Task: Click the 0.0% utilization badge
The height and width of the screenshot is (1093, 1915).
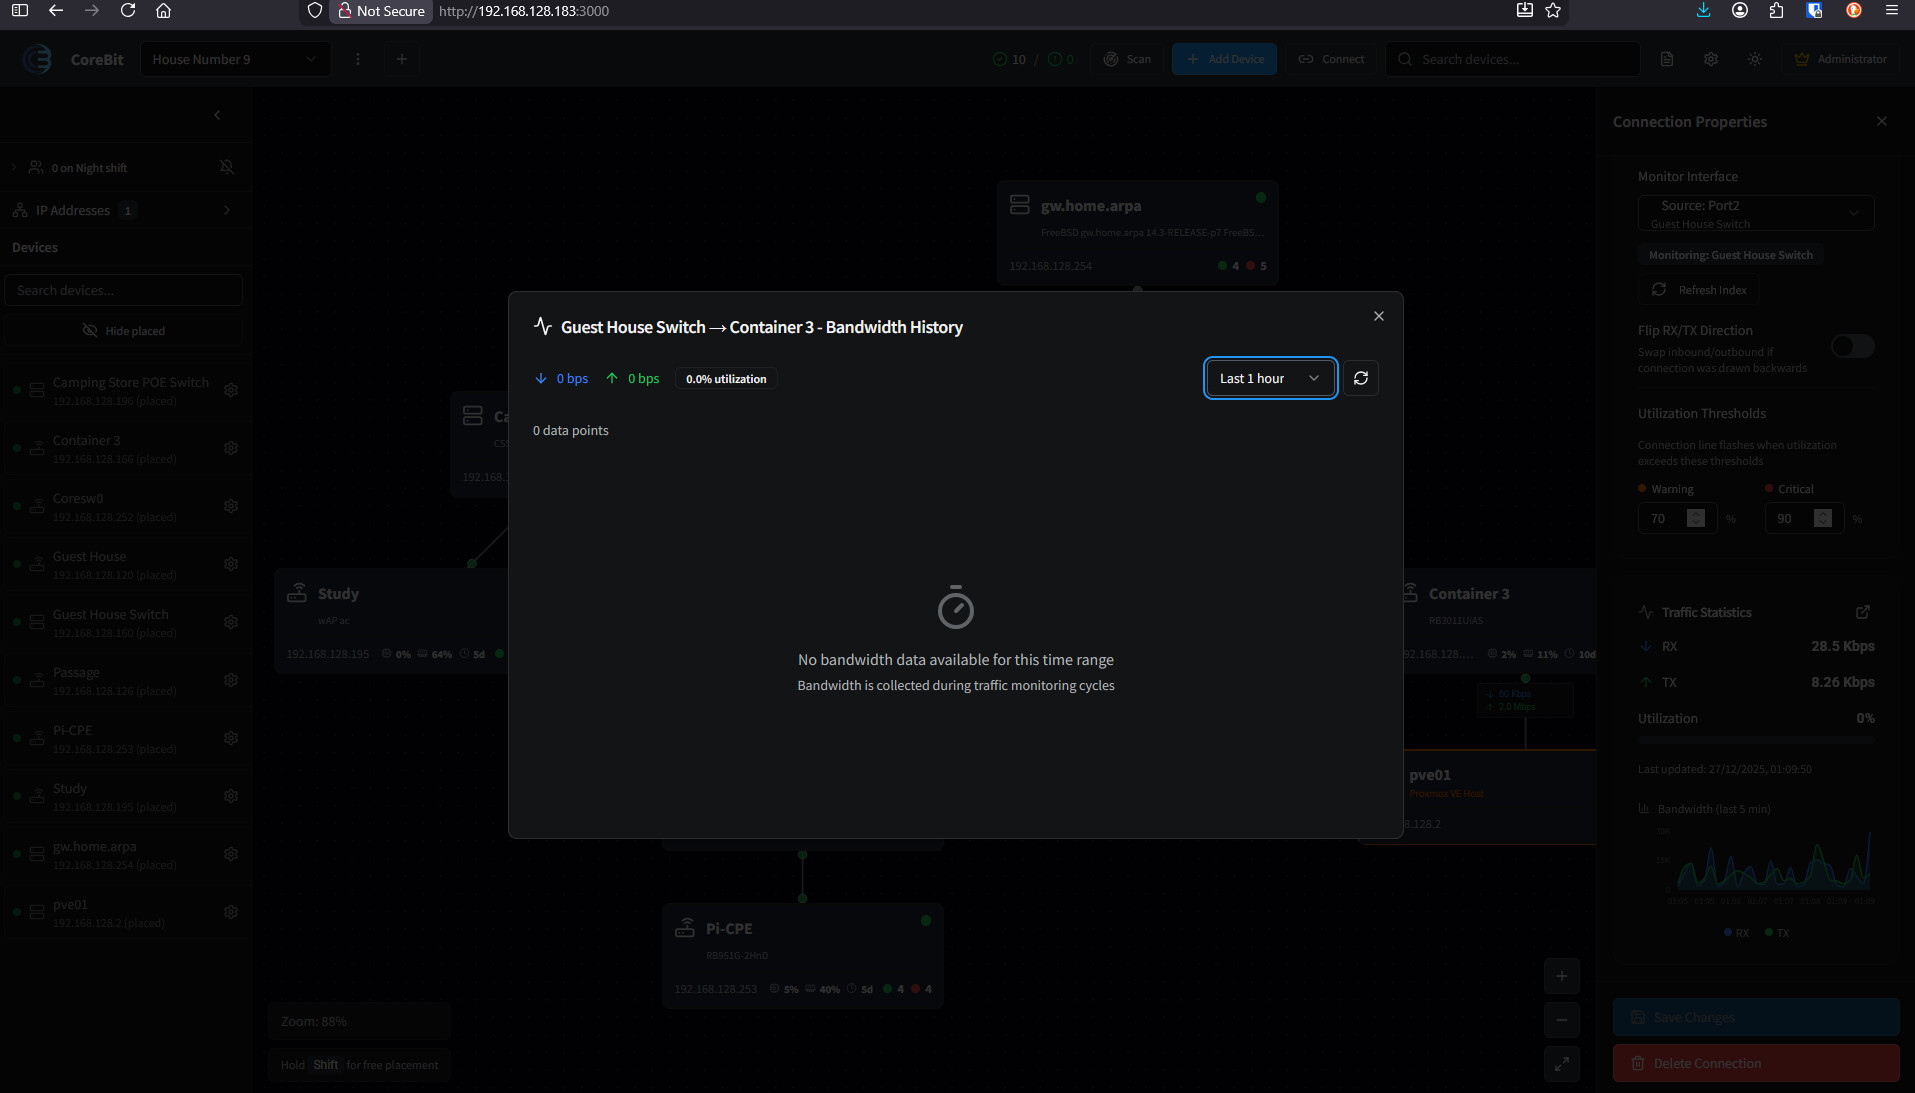Action: 726,379
